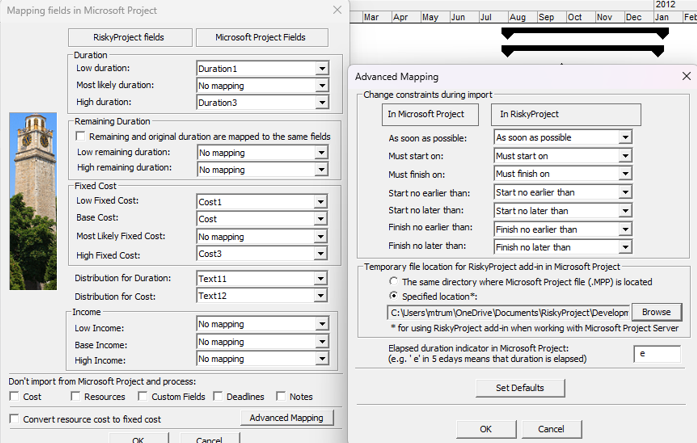Viewport: 697px width, 443px height.
Task: Tick the Resources don't-import checkbox
Action: pos(75,396)
